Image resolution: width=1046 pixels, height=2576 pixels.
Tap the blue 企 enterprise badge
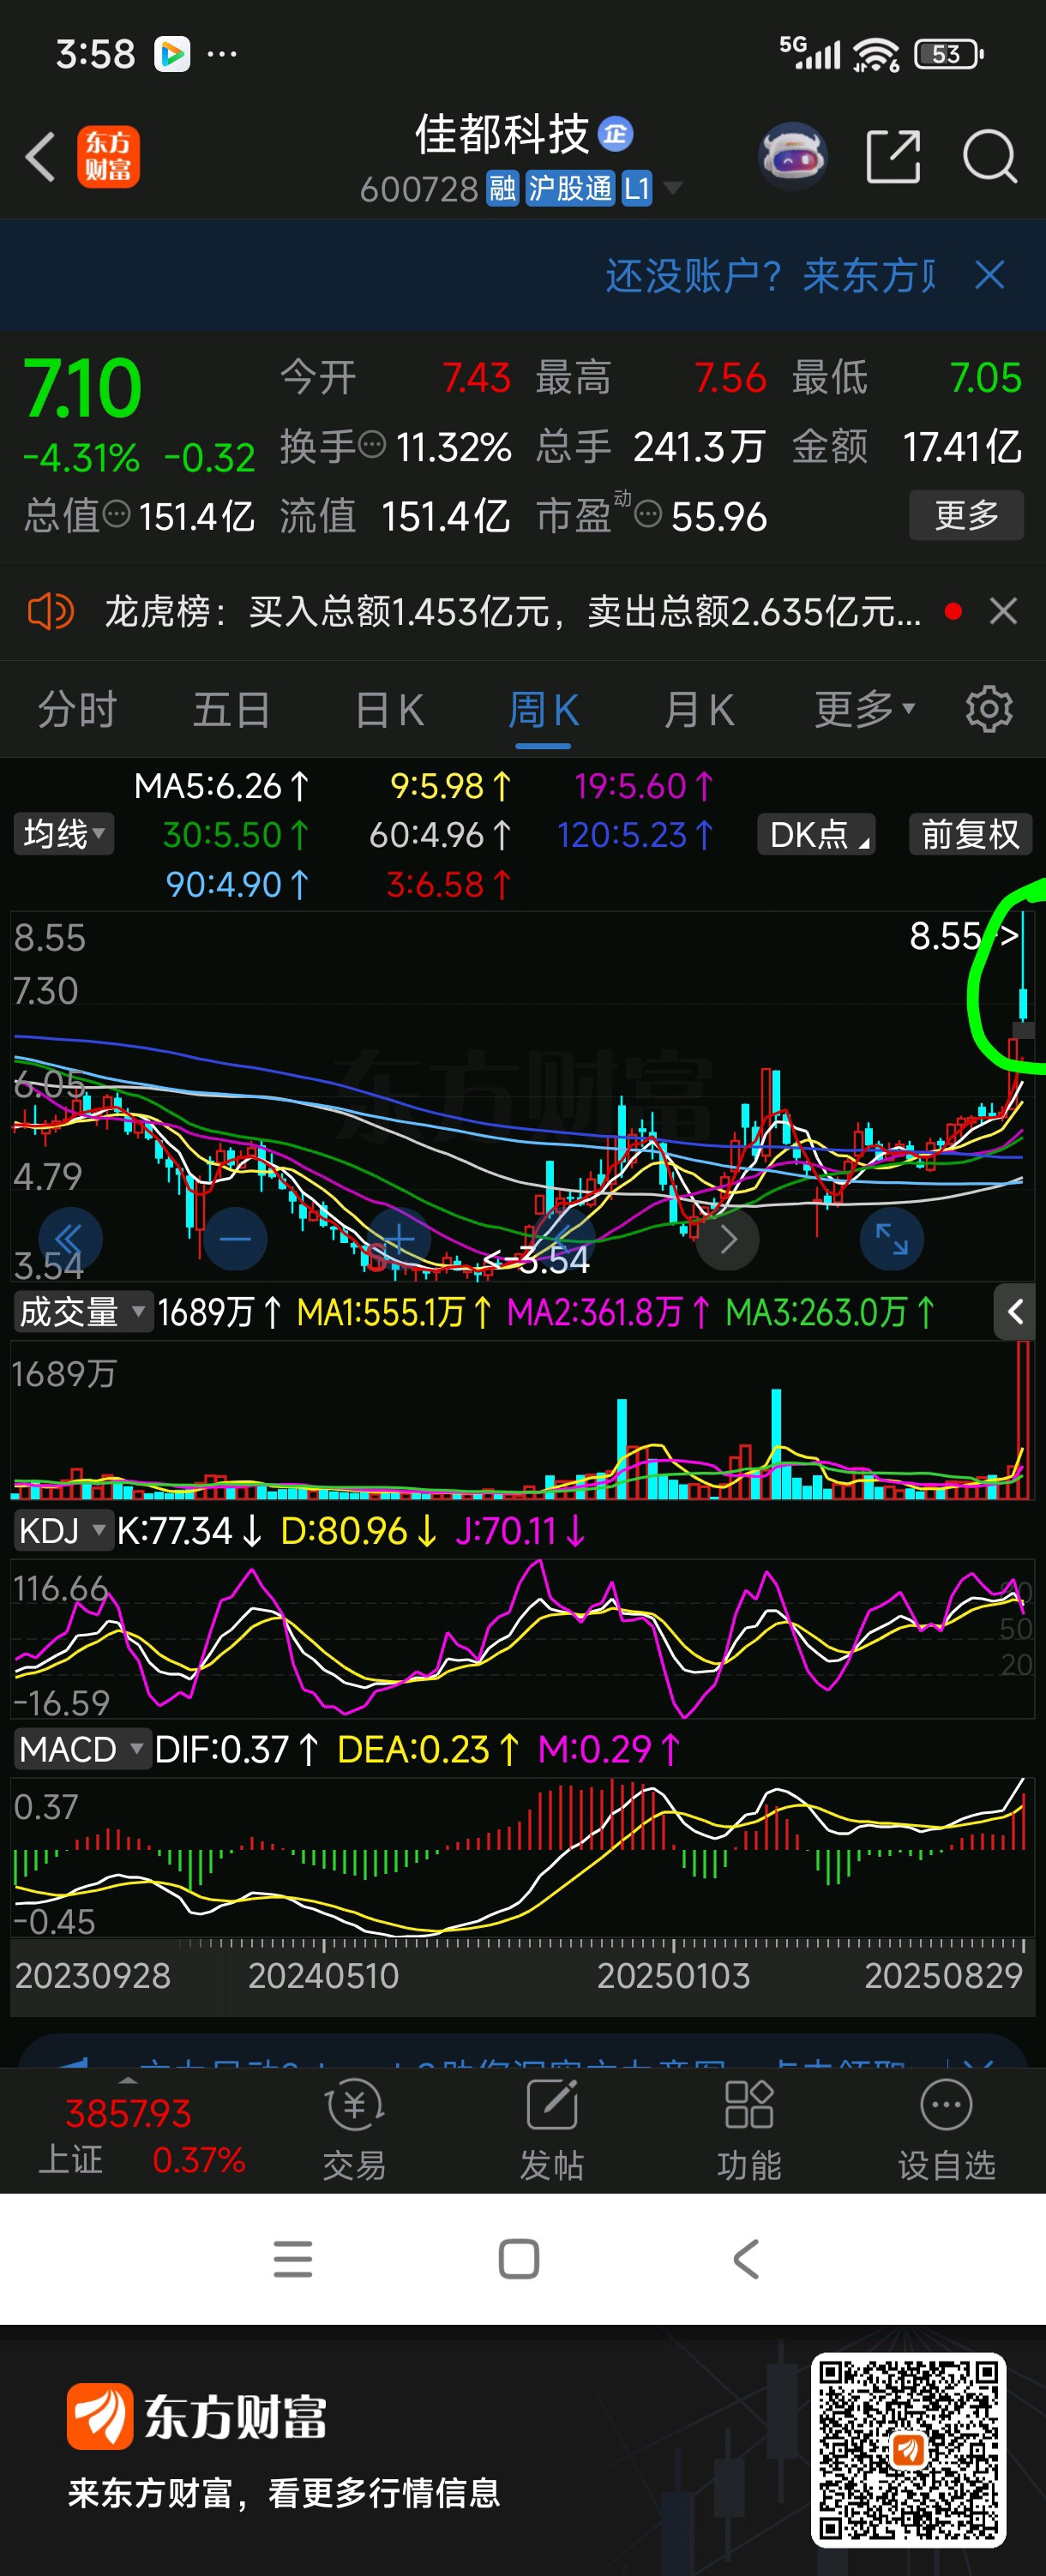(x=615, y=134)
